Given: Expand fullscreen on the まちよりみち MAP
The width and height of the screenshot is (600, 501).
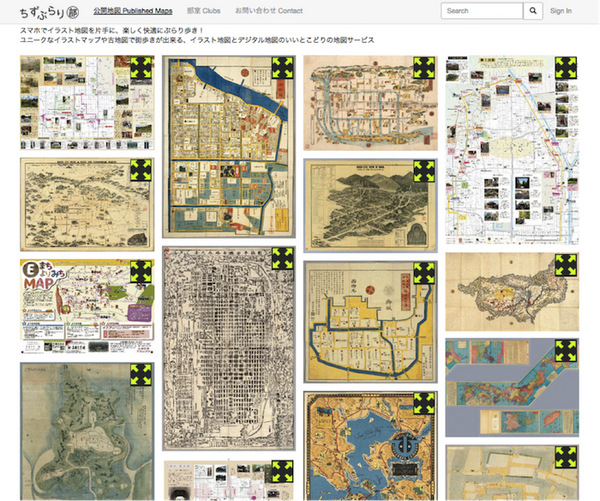Looking at the screenshot, I should coord(141,271).
